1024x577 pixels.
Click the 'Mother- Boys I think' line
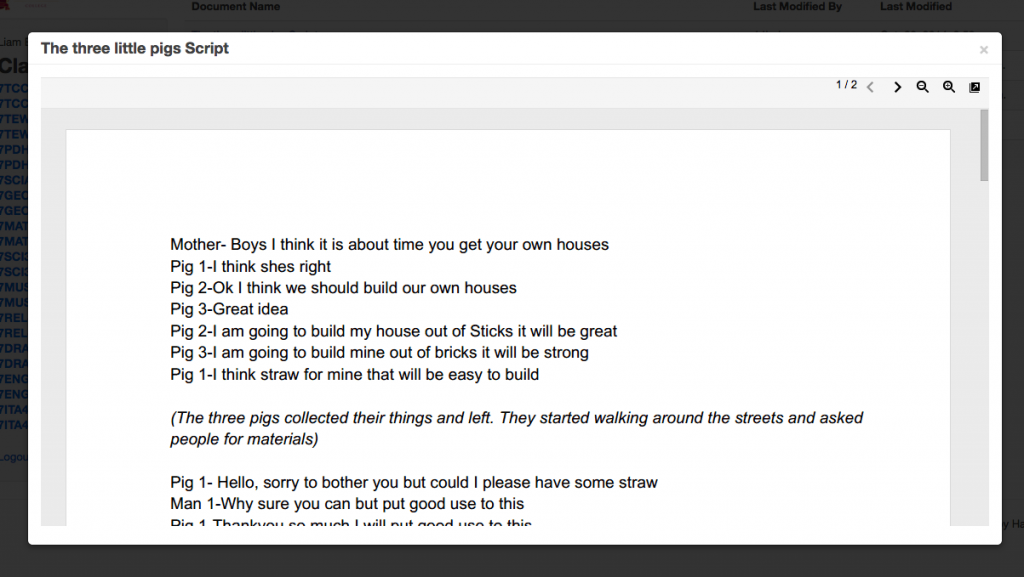pyautogui.click(x=389, y=245)
